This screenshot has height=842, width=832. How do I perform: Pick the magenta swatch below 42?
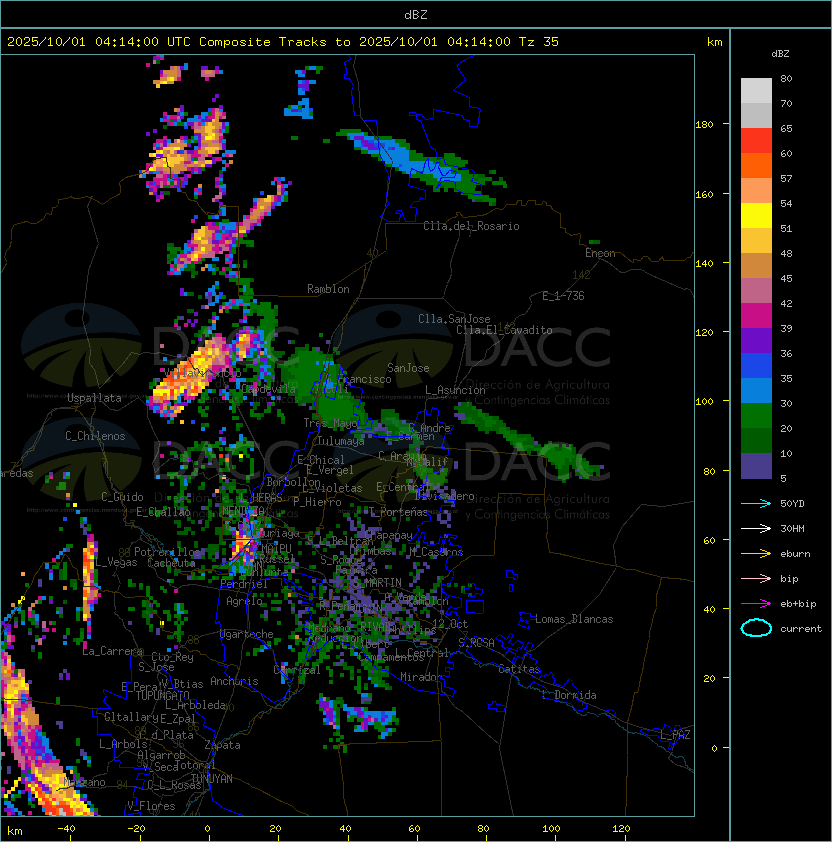[x=756, y=316]
